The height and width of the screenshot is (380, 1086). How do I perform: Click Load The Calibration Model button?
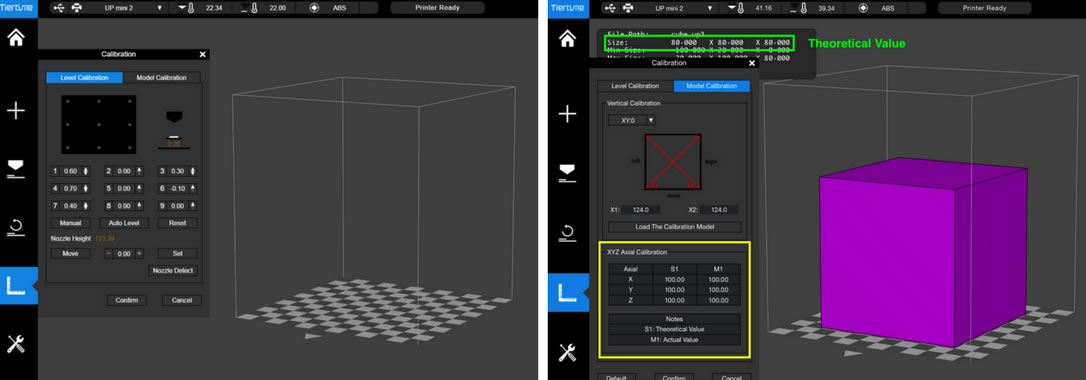tap(675, 227)
